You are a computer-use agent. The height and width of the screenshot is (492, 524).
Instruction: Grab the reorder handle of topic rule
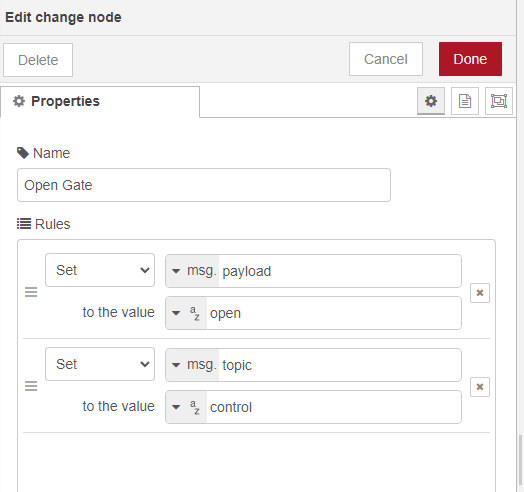(x=31, y=386)
